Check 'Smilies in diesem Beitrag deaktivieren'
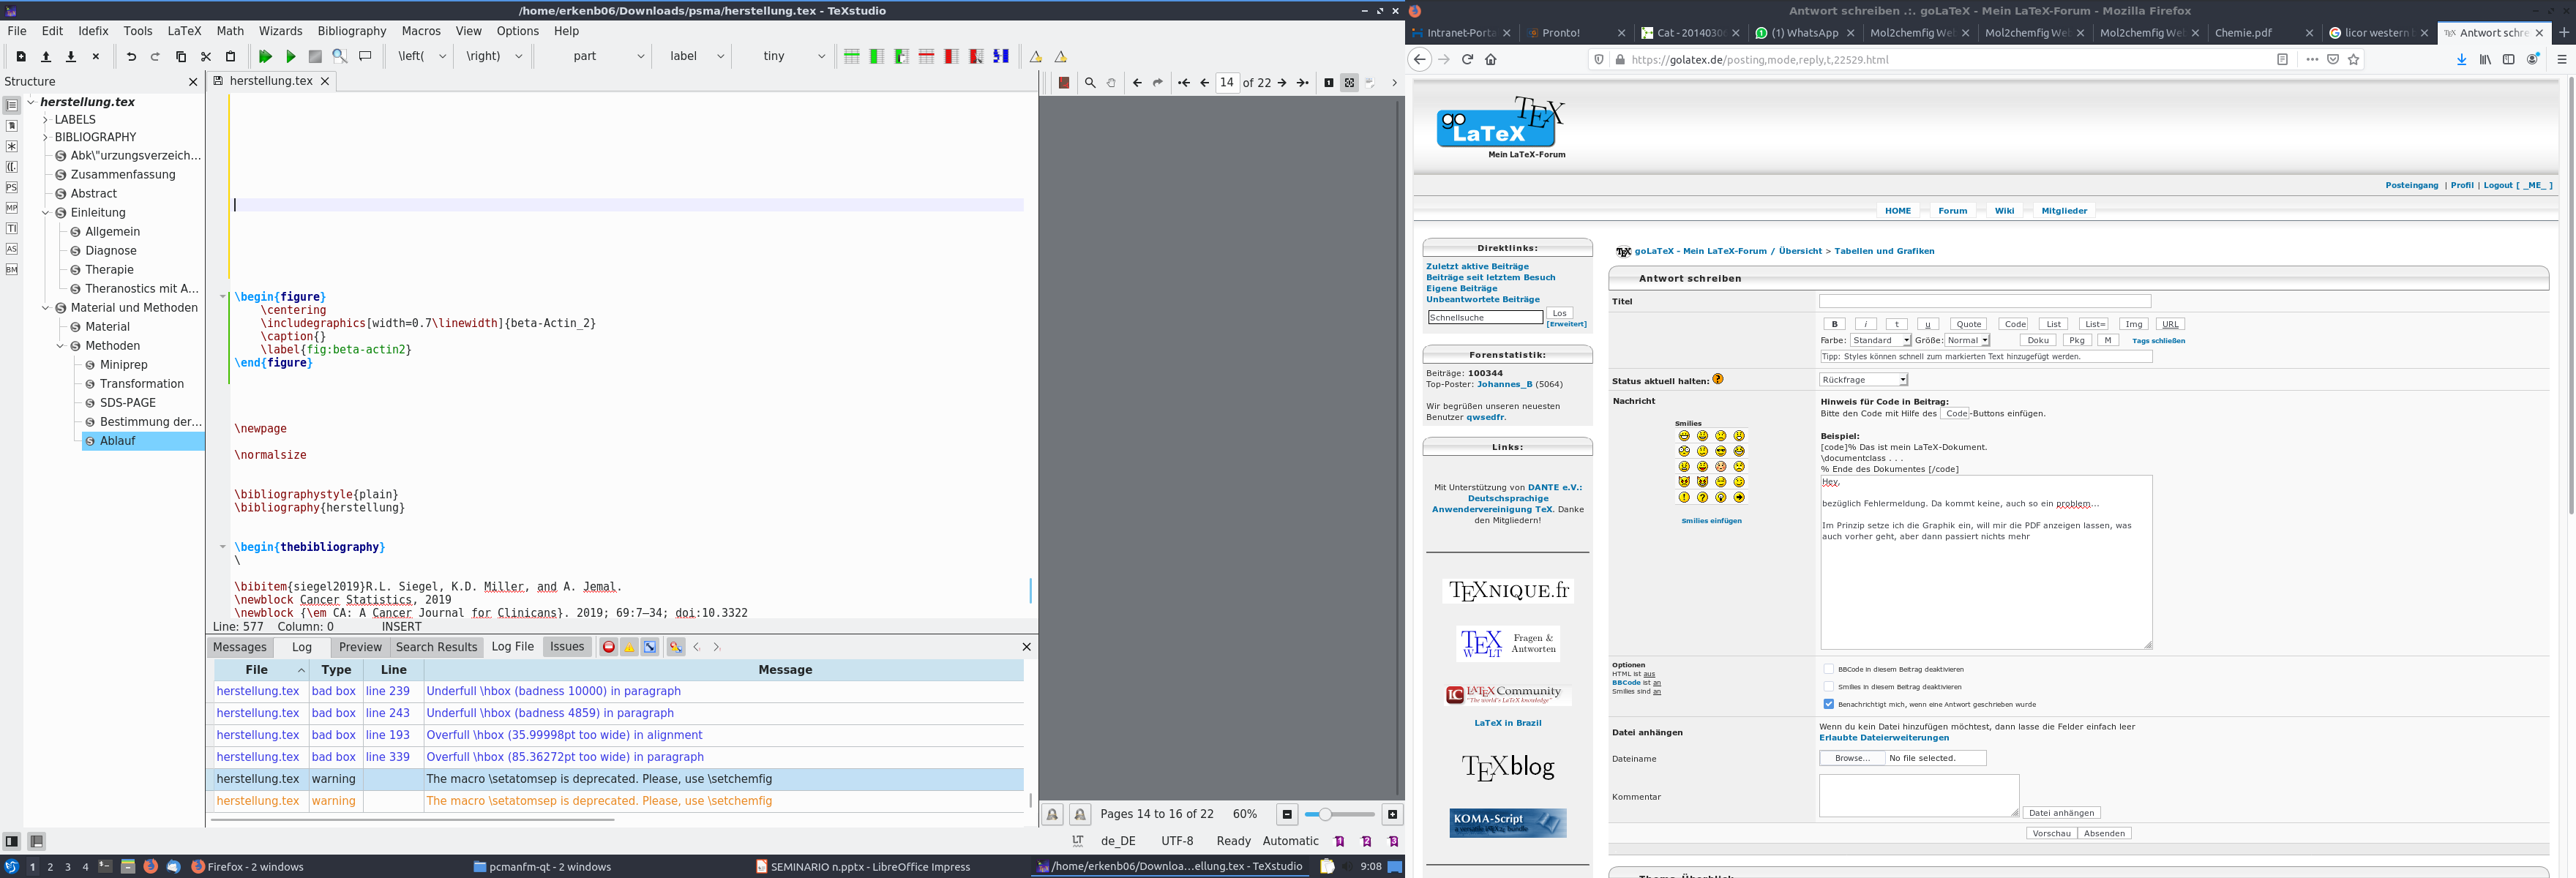This screenshot has height=878, width=2576. click(x=1828, y=687)
